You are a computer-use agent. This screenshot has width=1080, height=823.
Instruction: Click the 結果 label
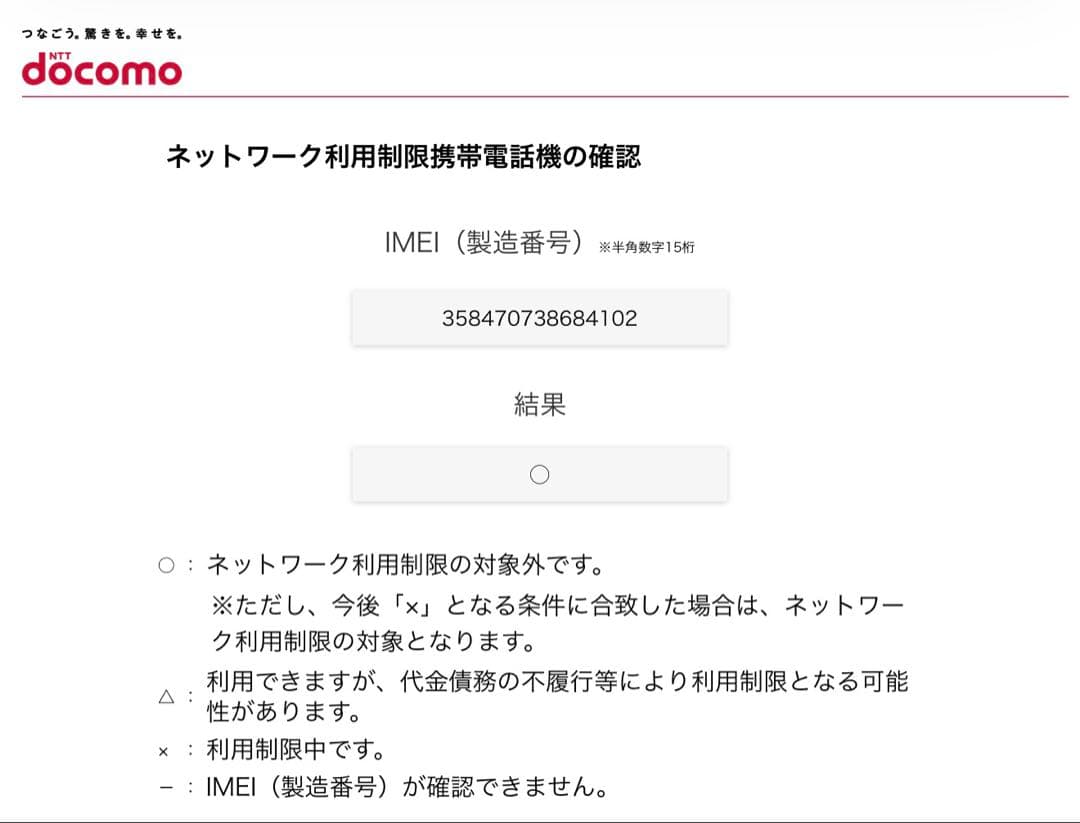pyautogui.click(x=540, y=405)
